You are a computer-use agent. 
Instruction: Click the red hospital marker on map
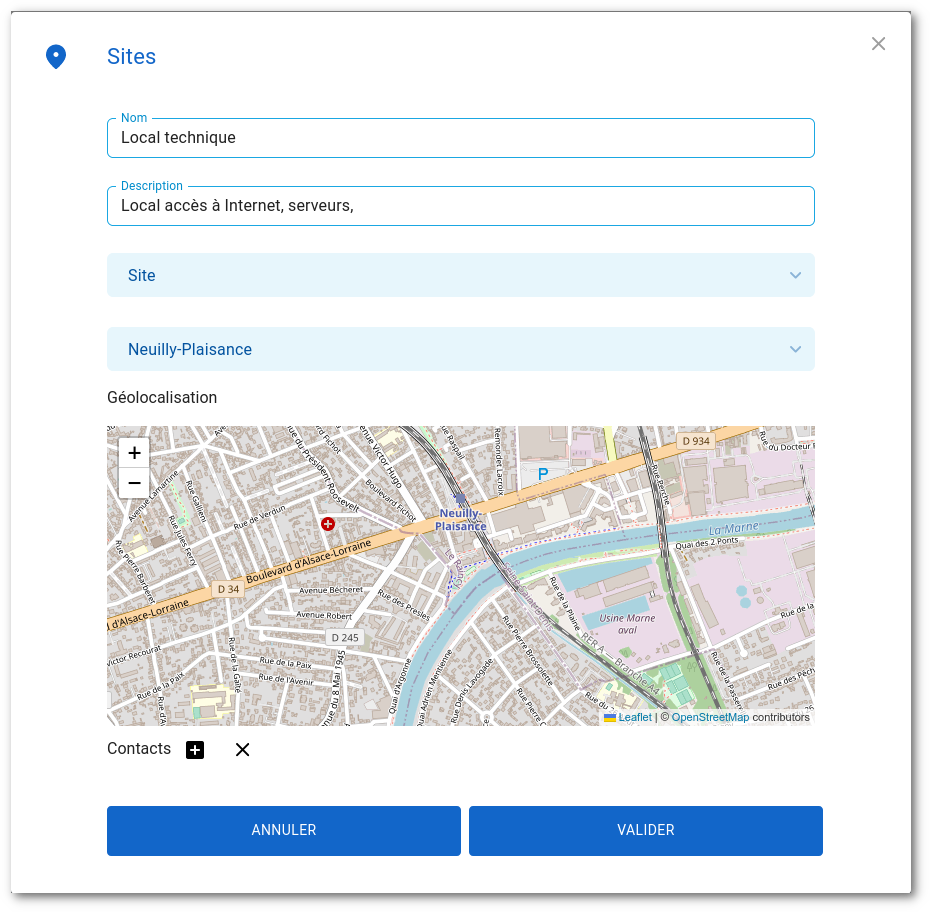point(327,524)
